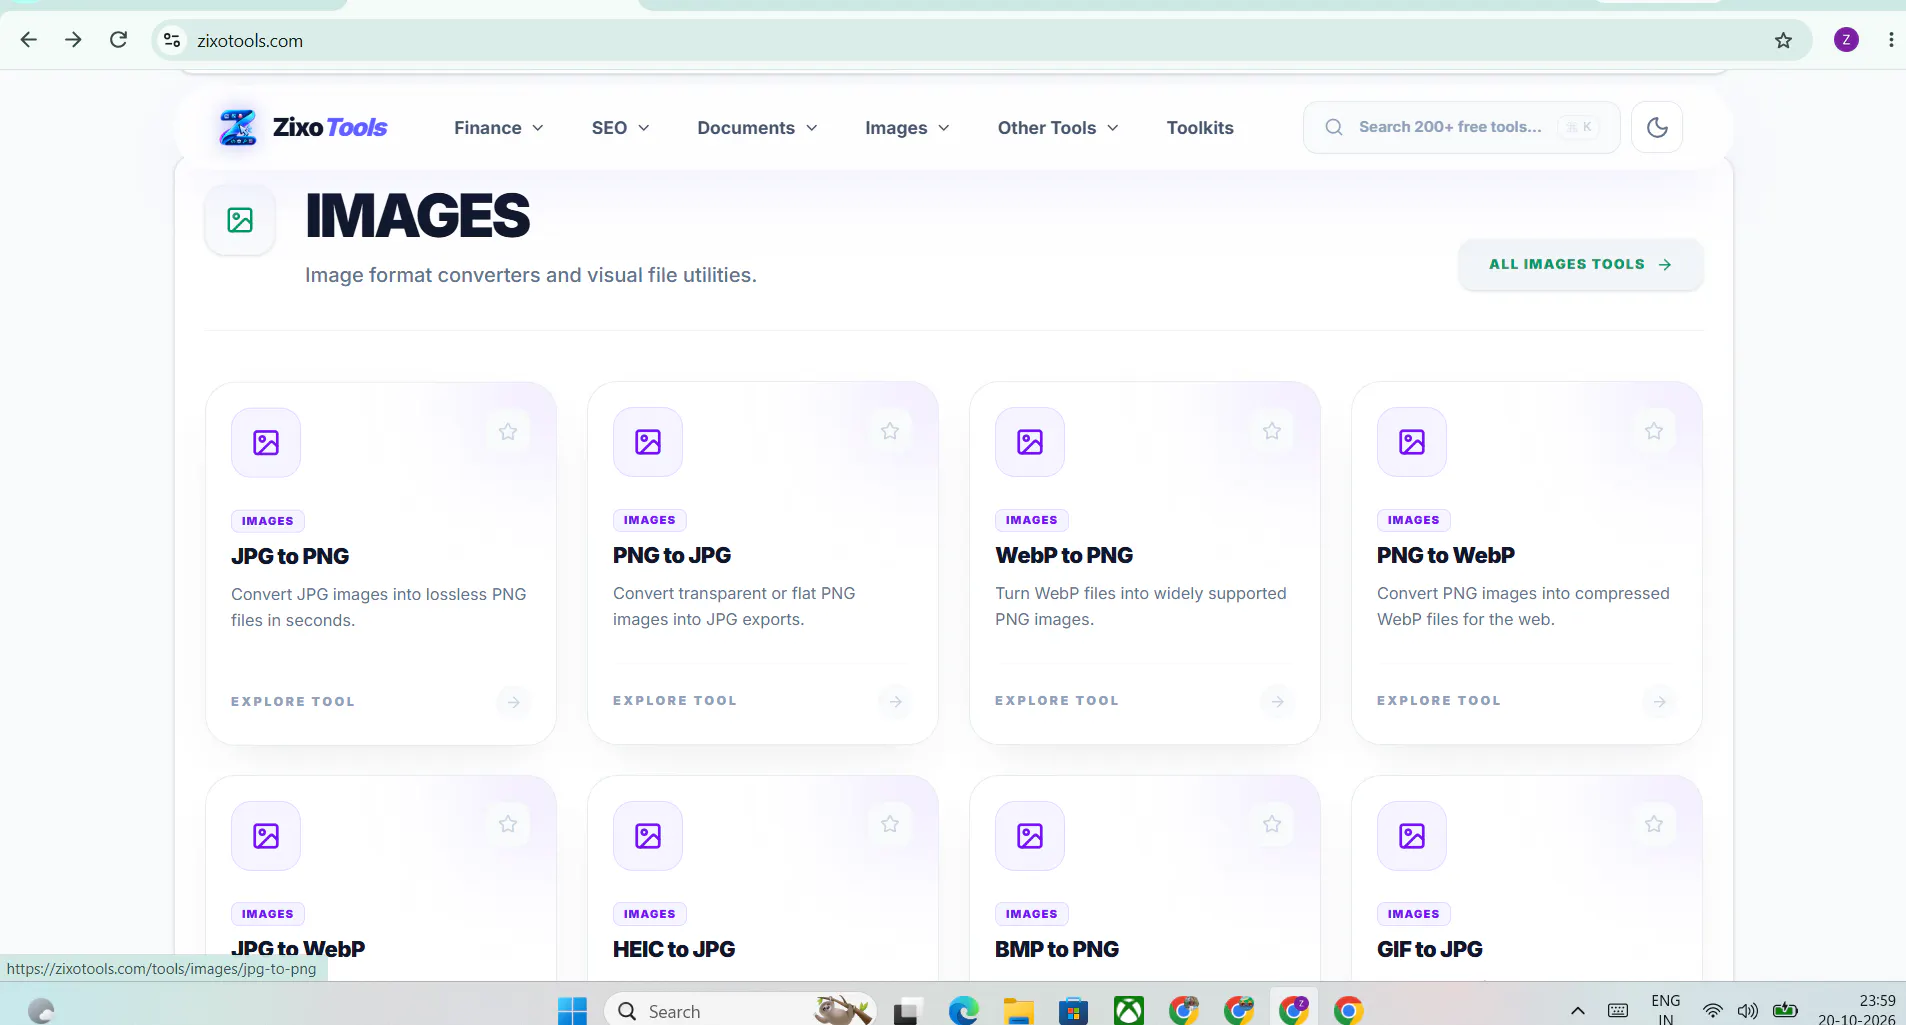Star the WebP to PNG card
This screenshot has height=1025, width=1906.
pos(1272,431)
